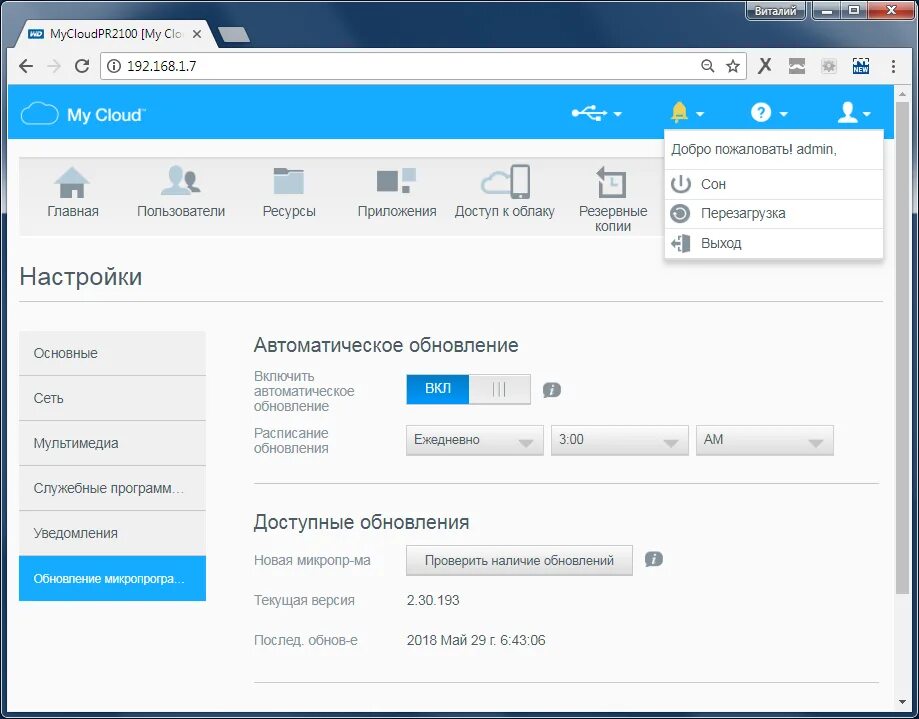Bookmark page with star icon
This screenshot has width=919, height=719.
click(x=733, y=66)
